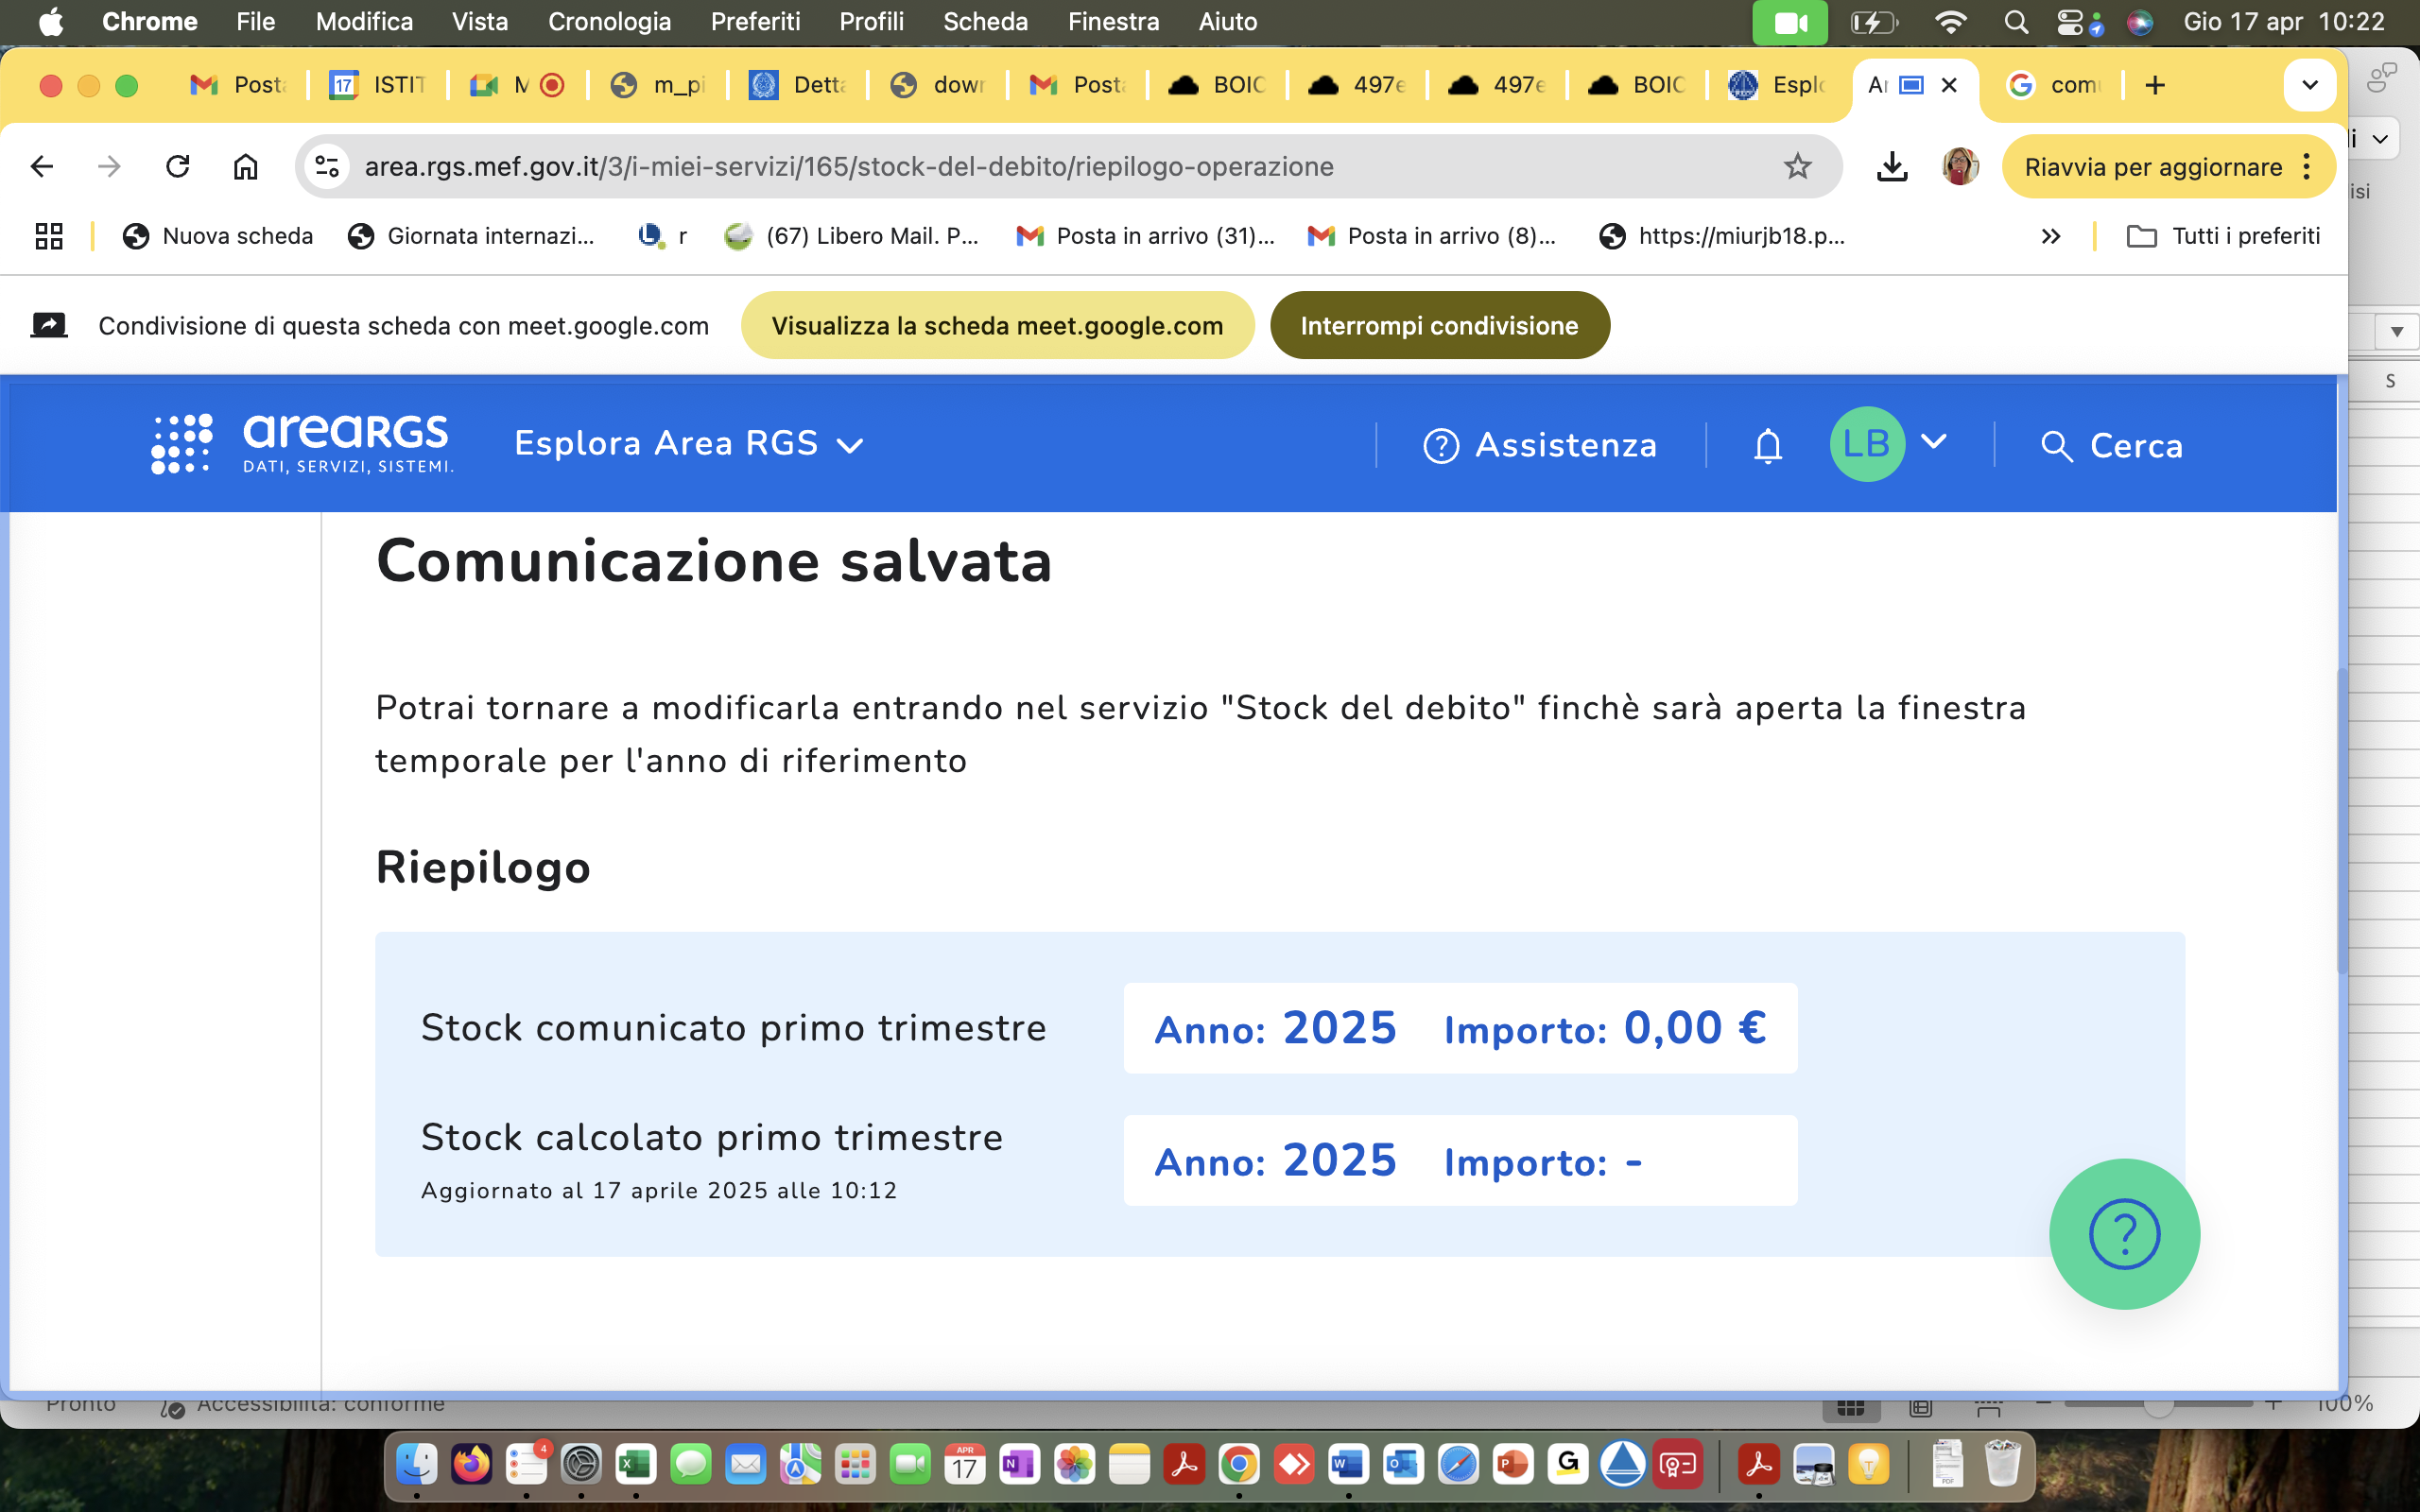Open the Cronologia menu
The width and height of the screenshot is (2420, 1512).
click(609, 21)
